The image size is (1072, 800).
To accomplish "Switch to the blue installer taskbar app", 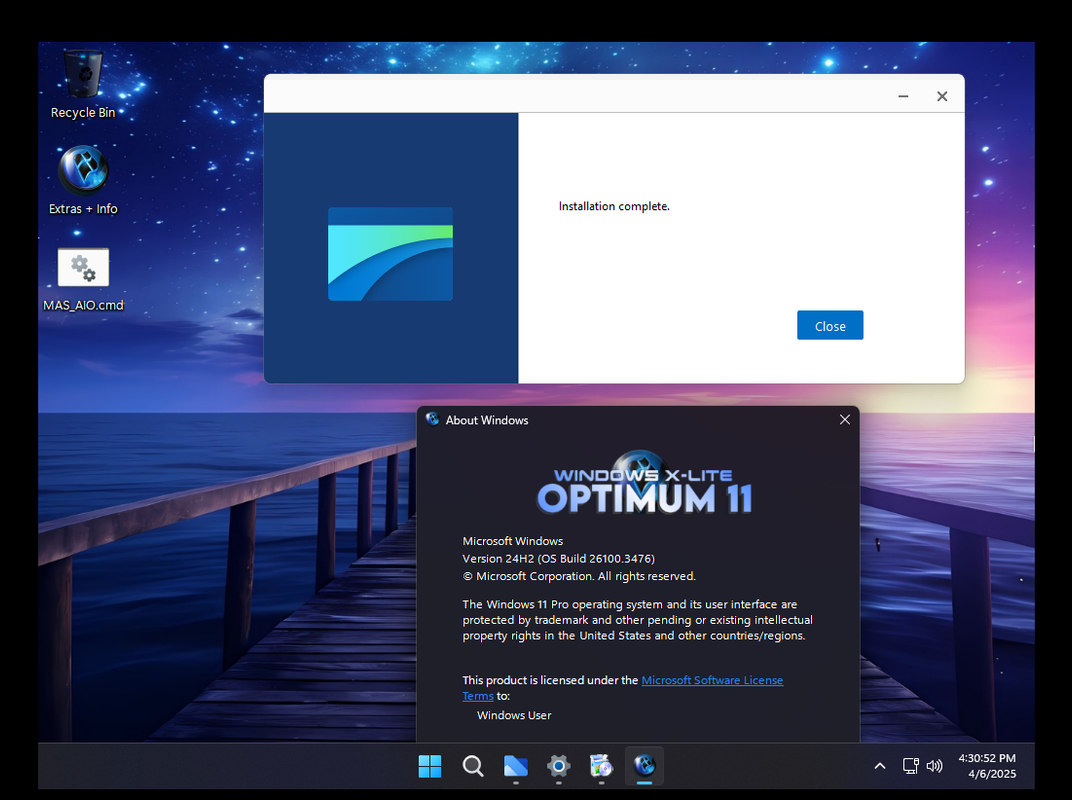I will tap(515, 766).
